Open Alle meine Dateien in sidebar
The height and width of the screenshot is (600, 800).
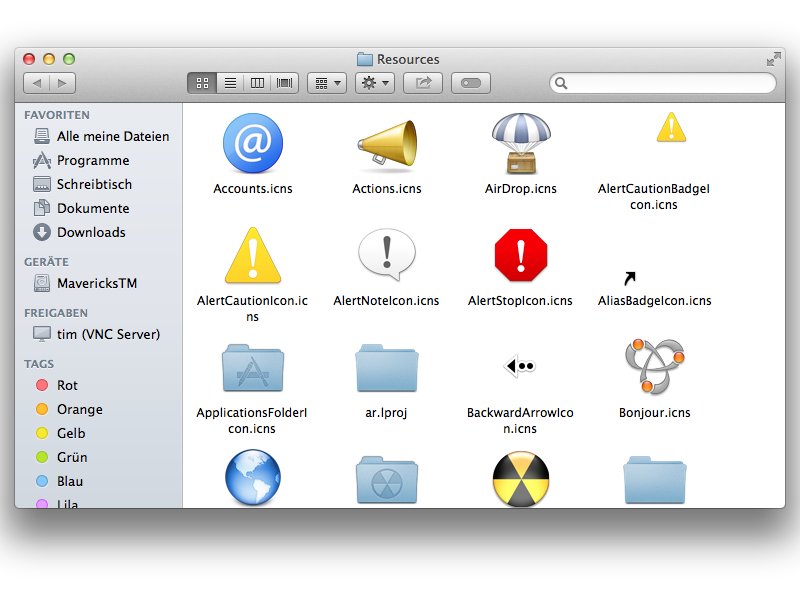[101, 136]
